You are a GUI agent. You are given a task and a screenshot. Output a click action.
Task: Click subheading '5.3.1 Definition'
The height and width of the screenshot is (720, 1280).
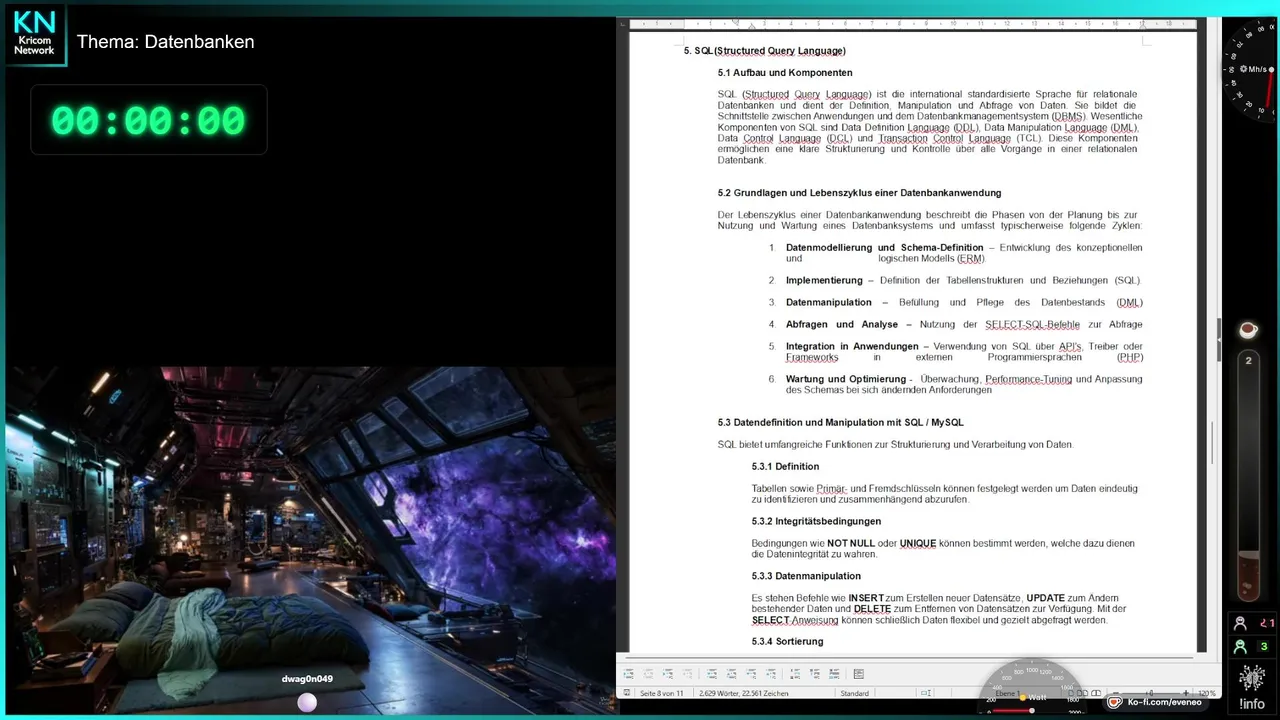[785, 467]
